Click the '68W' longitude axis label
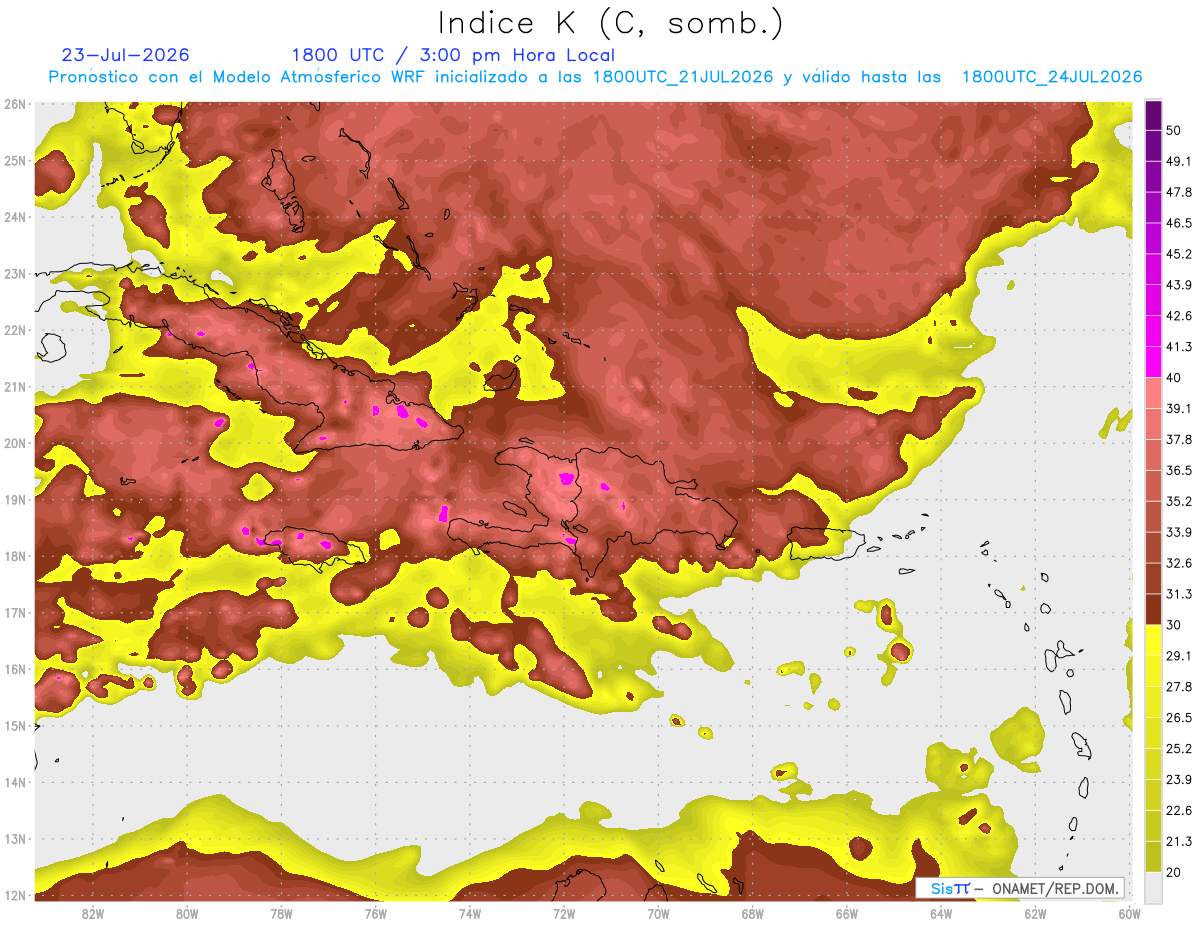This screenshot has width=1200, height=927. pyautogui.click(x=752, y=913)
